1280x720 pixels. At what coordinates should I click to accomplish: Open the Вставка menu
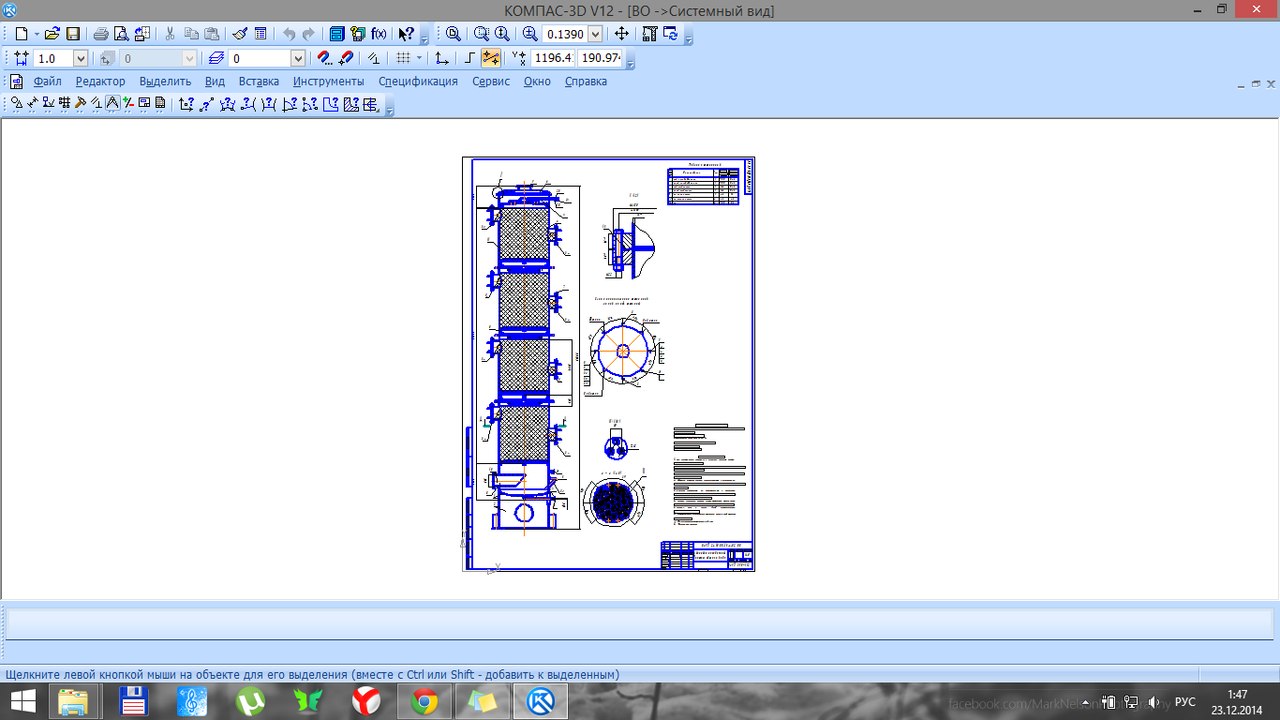click(259, 81)
